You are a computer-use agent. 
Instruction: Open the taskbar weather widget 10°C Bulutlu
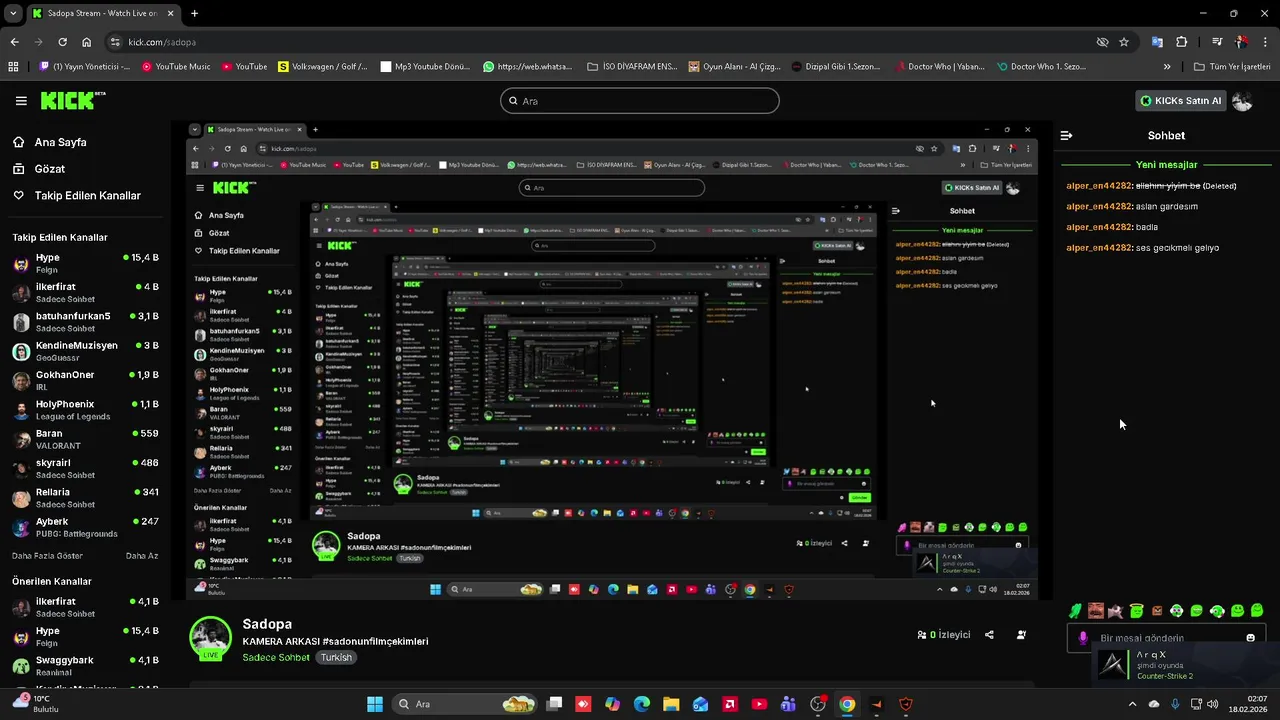pyautogui.click(x=36, y=704)
